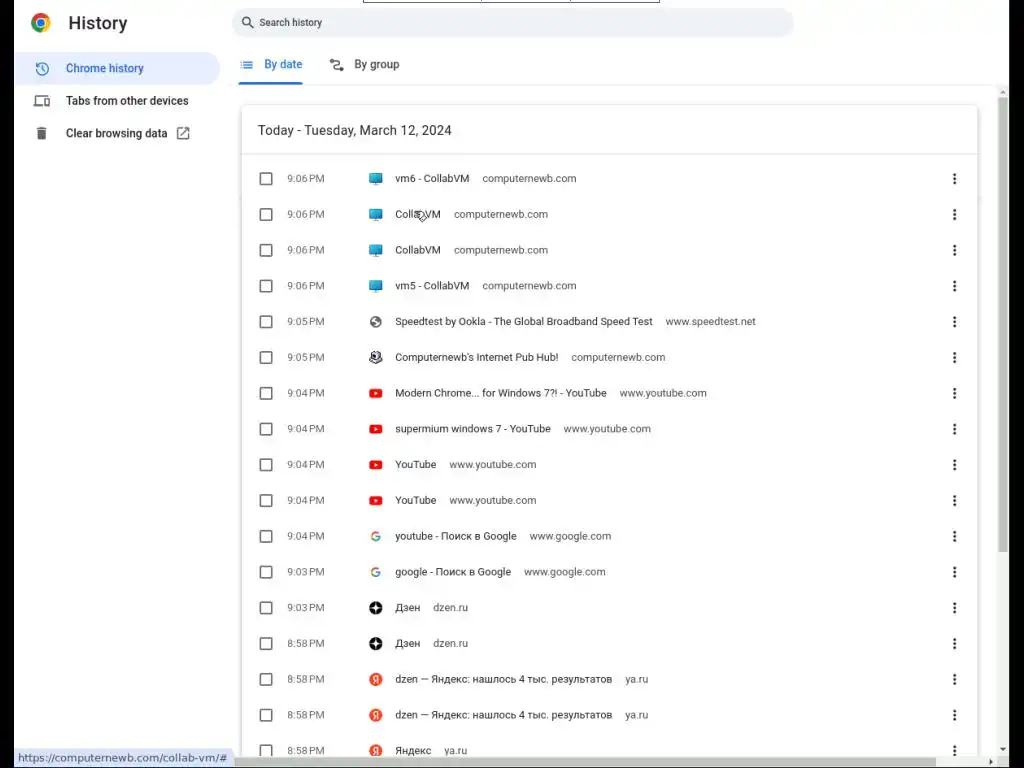Viewport: 1024px width, 768px height.
Task: Open youtube - Поиск в Google link
Action: 456,536
